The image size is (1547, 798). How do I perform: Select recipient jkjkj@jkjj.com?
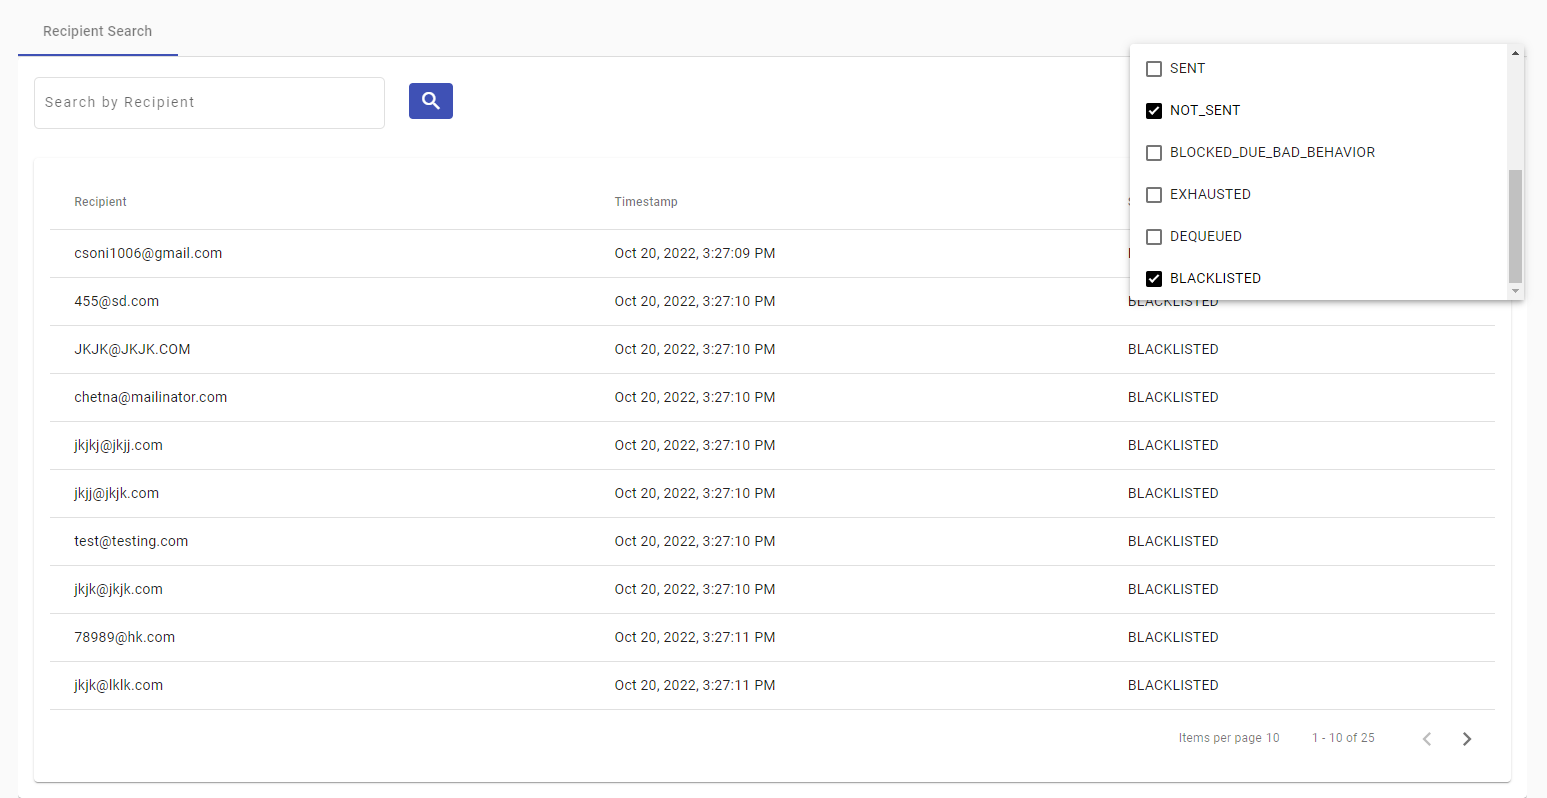(x=118, y=445)
